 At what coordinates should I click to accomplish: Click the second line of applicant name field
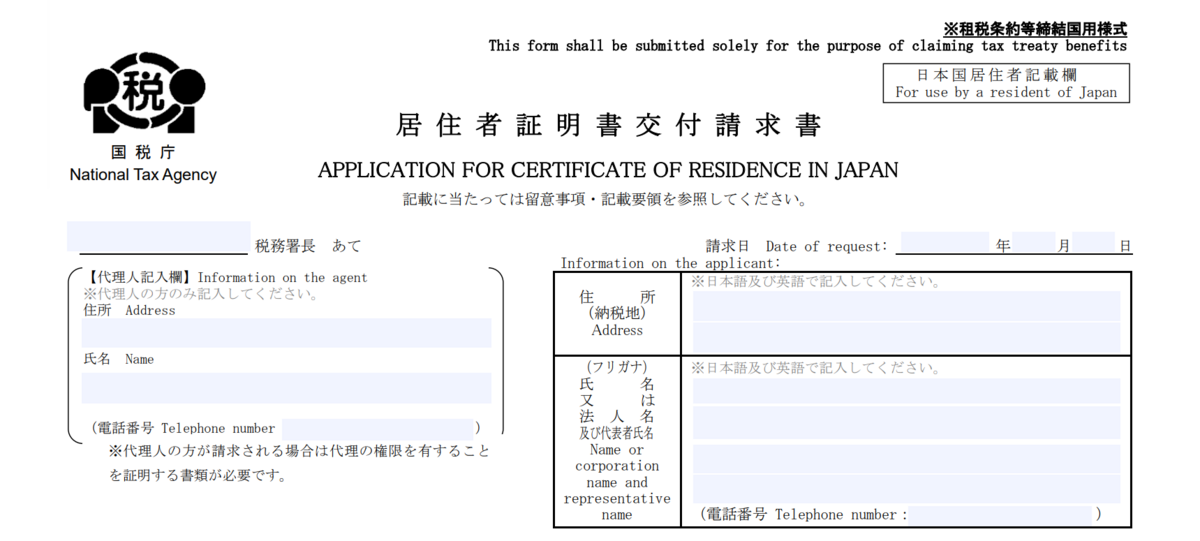pos(907,423)
